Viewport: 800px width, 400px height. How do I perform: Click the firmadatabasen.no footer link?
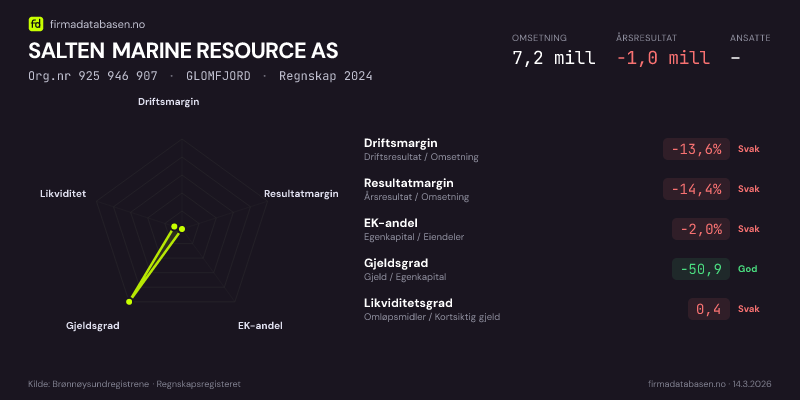tap(686, 384)
